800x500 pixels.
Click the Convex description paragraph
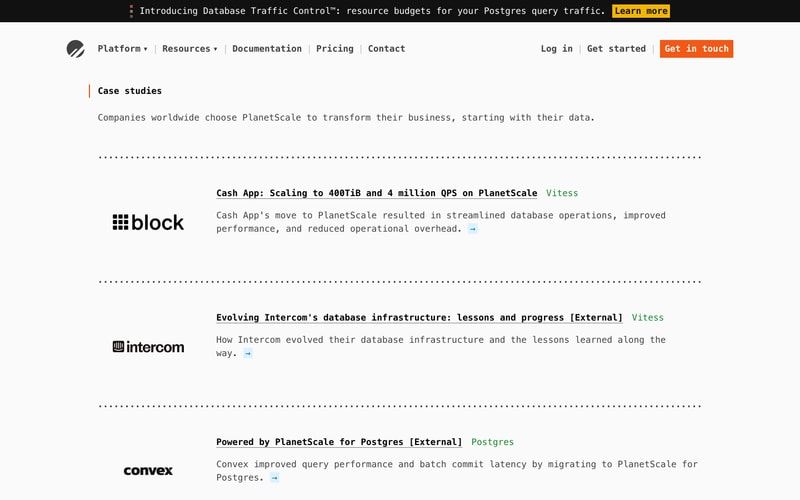pos(457,471)
